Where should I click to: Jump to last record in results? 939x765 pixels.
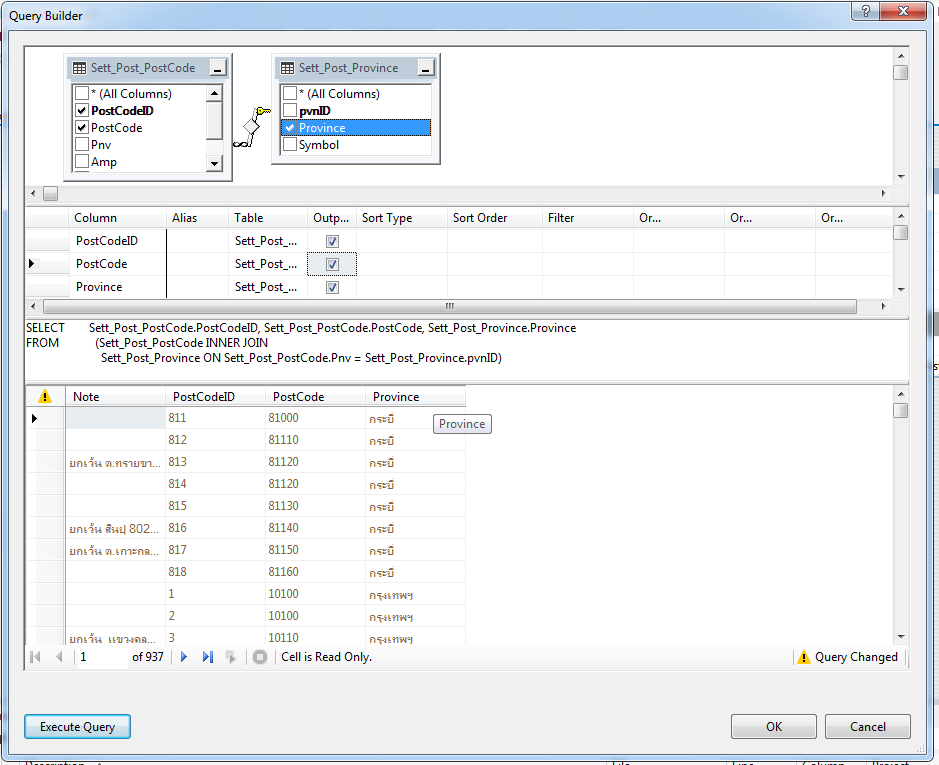(208, 657)
